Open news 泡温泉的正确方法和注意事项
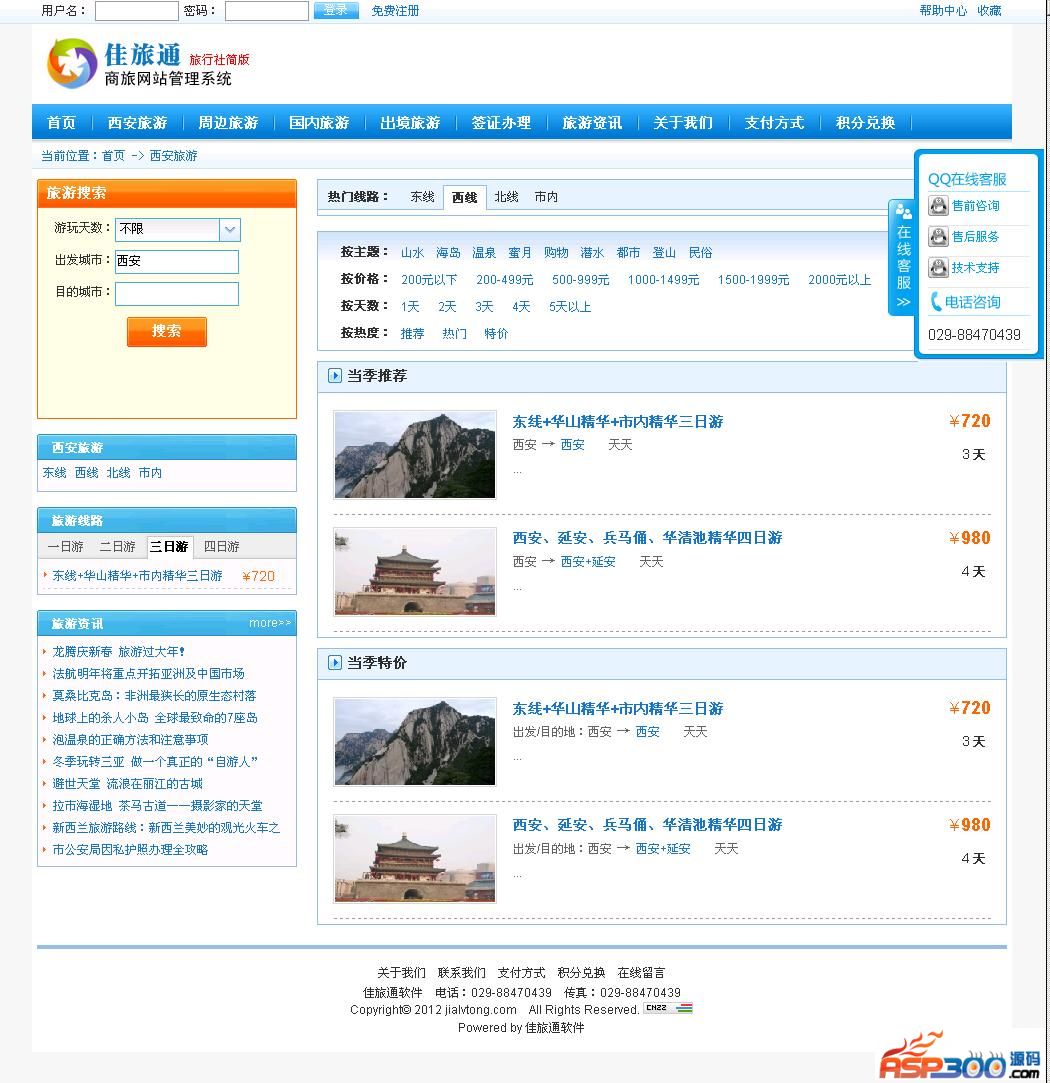The height and width of the screenshot is (1083, 1050). [x=130, y=740]
